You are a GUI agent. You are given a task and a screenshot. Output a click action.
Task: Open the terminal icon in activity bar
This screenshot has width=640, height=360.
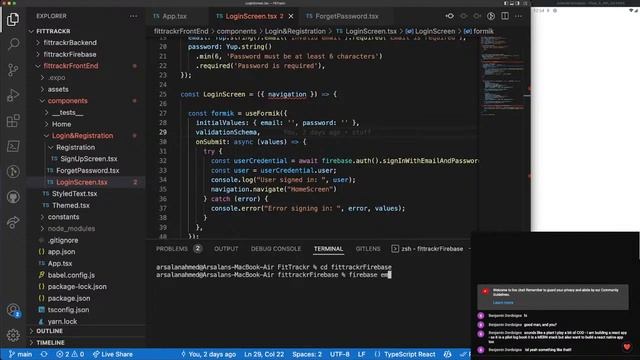(13, 146)
